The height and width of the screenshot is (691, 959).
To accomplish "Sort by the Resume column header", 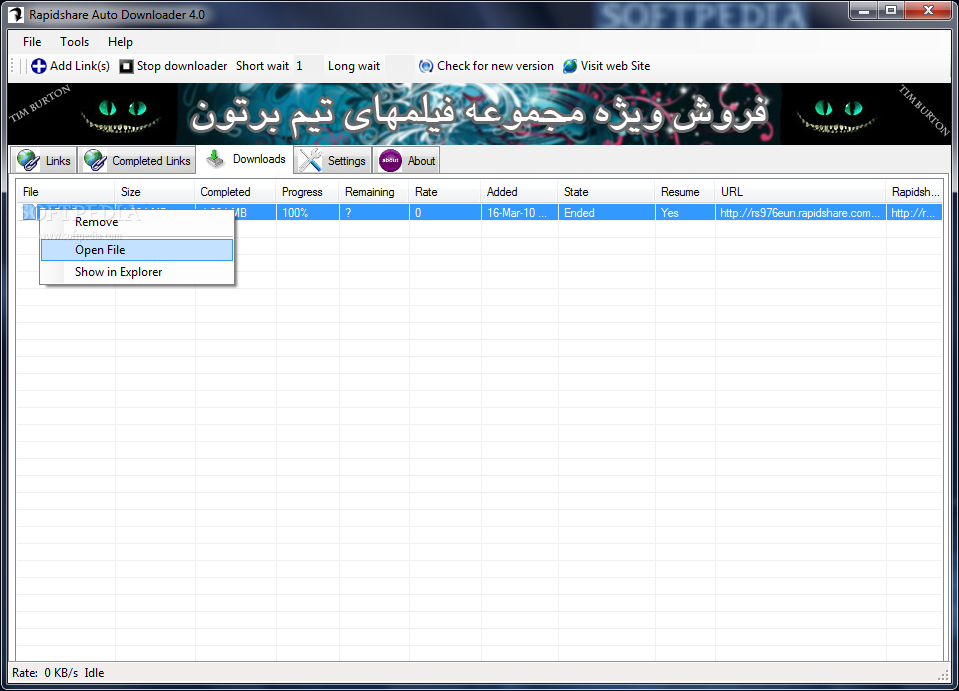I will tap(685, 192).
